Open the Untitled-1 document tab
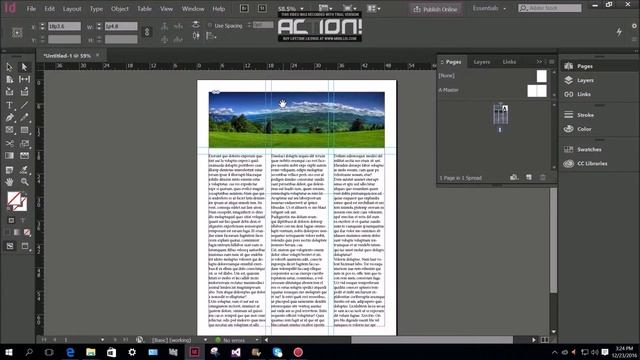Viewport: 640px width, 360px height. (x=67, y=56)
